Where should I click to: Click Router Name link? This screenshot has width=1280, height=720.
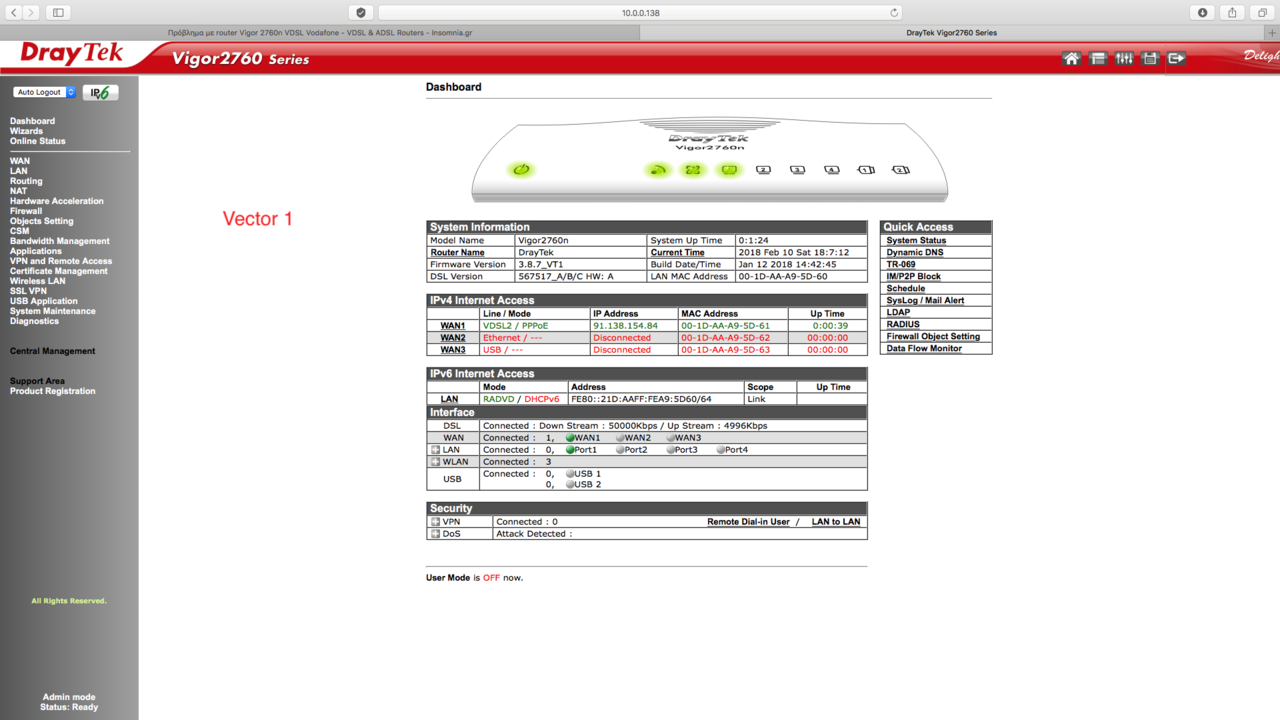coord(458,253)
